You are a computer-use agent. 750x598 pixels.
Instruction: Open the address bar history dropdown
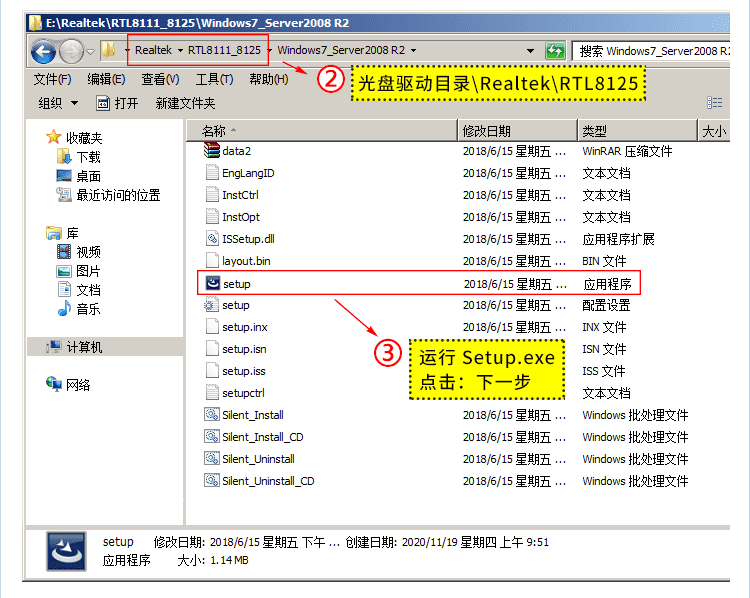point(530,51)
